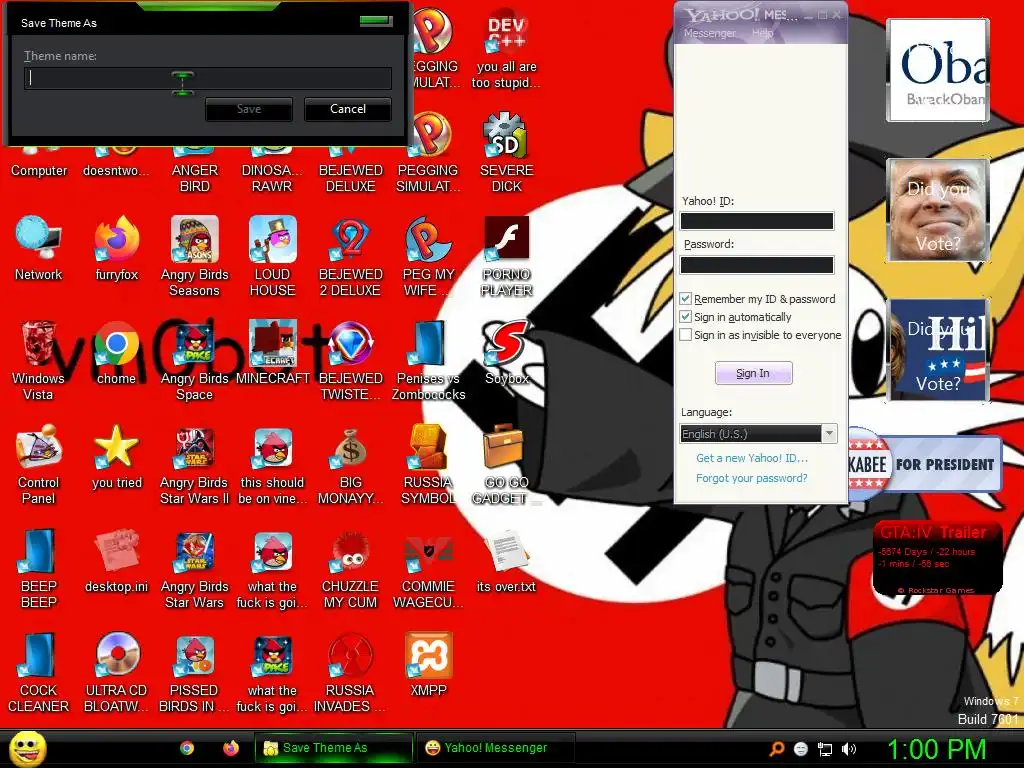Click Cancel in Save Theme As dialog

pyautogui.click(x=347, y=109)
